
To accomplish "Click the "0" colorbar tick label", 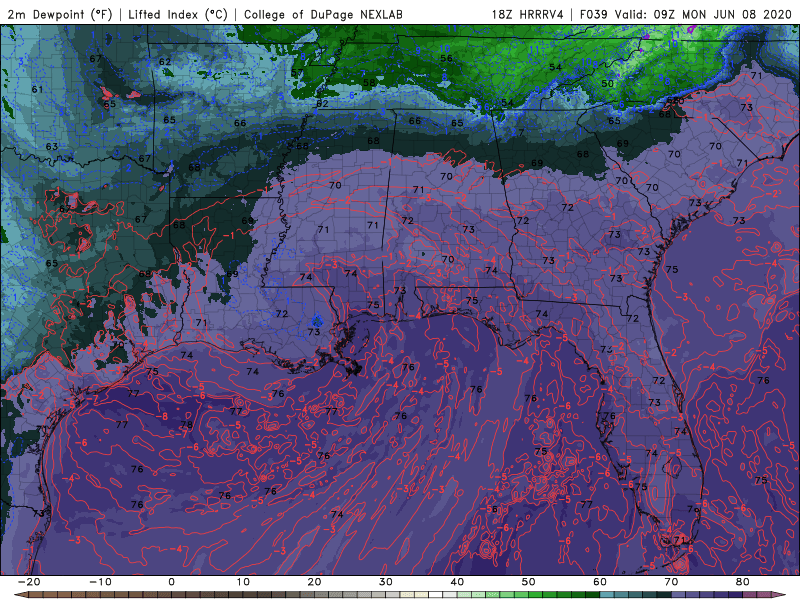I will pos(171,582).
